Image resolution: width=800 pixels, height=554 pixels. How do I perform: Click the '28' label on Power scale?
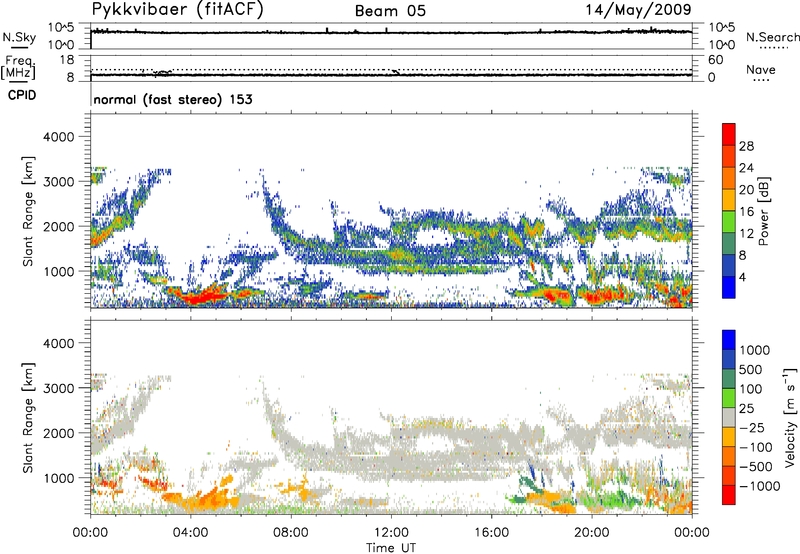(746, 146)
